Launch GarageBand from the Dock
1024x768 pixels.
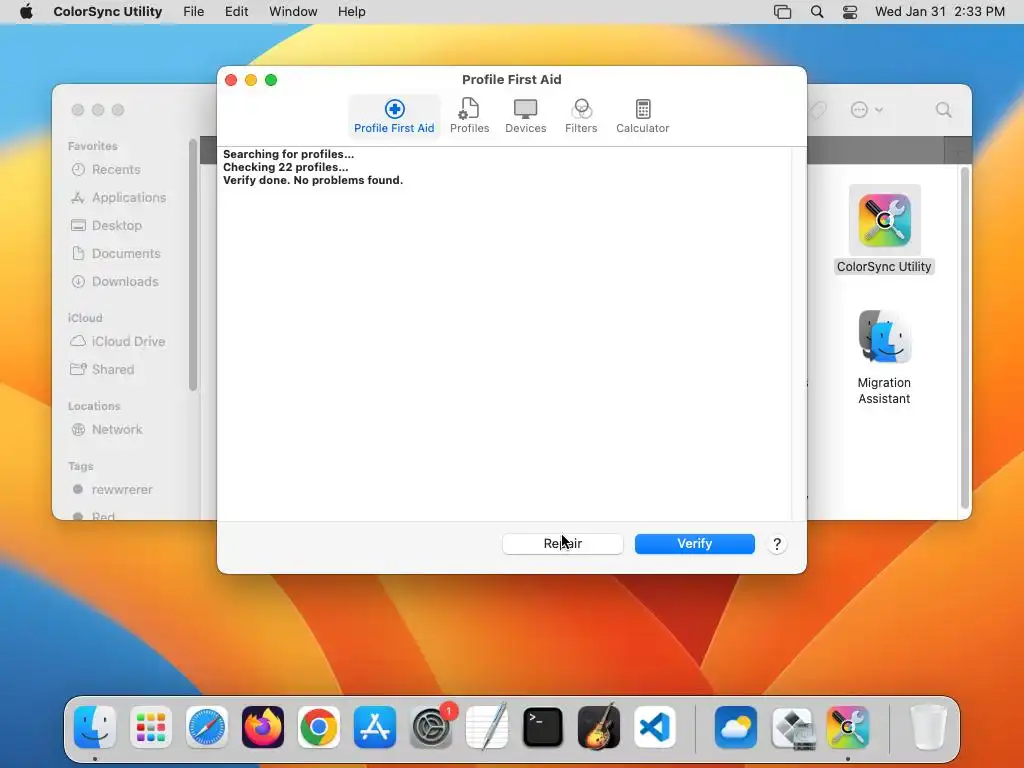click(x=599, y=727)
